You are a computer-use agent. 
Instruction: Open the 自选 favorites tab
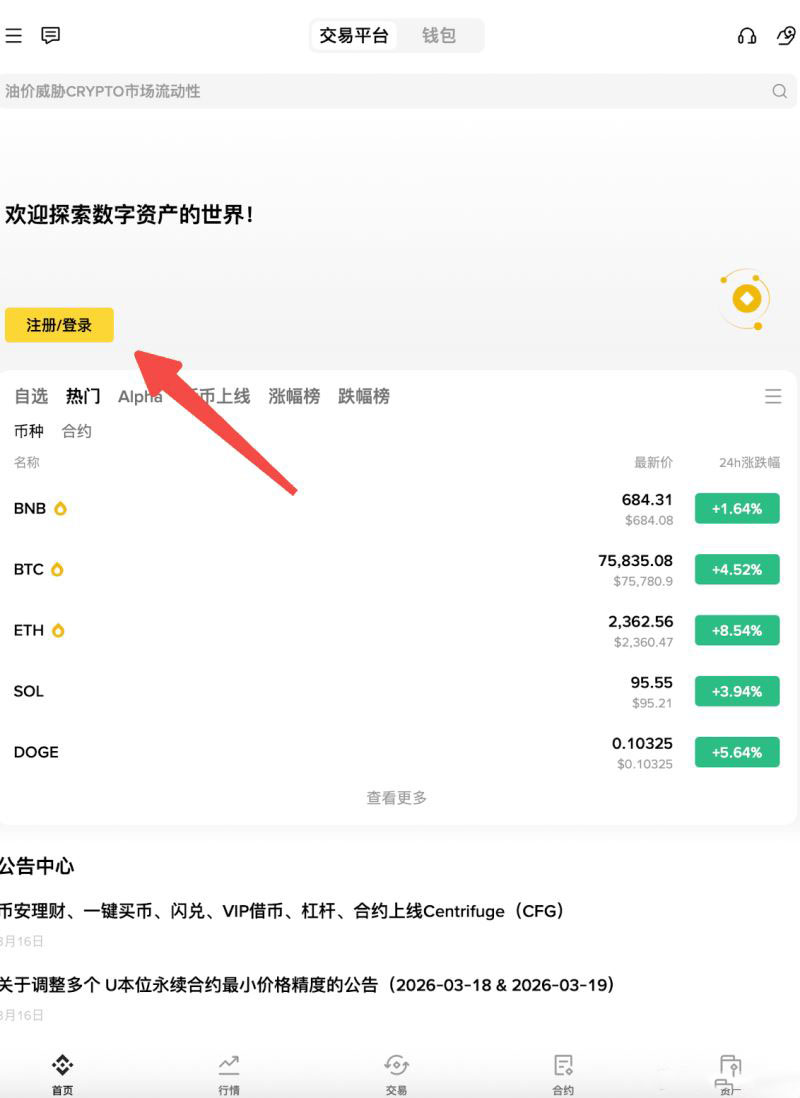coord(31,397)
